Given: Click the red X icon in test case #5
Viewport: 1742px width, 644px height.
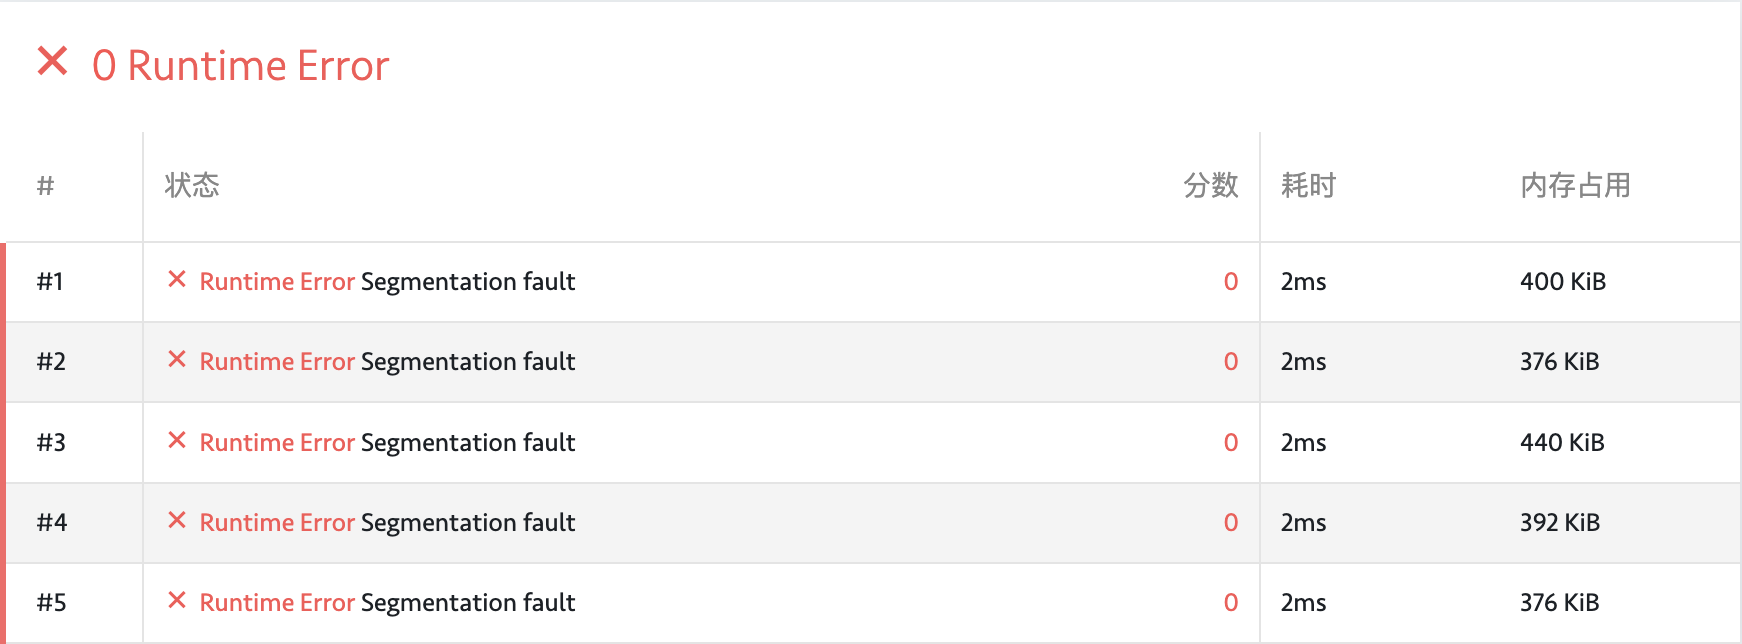Looking at the screenshot, I should pyautogui.click(x=177, y=600).
